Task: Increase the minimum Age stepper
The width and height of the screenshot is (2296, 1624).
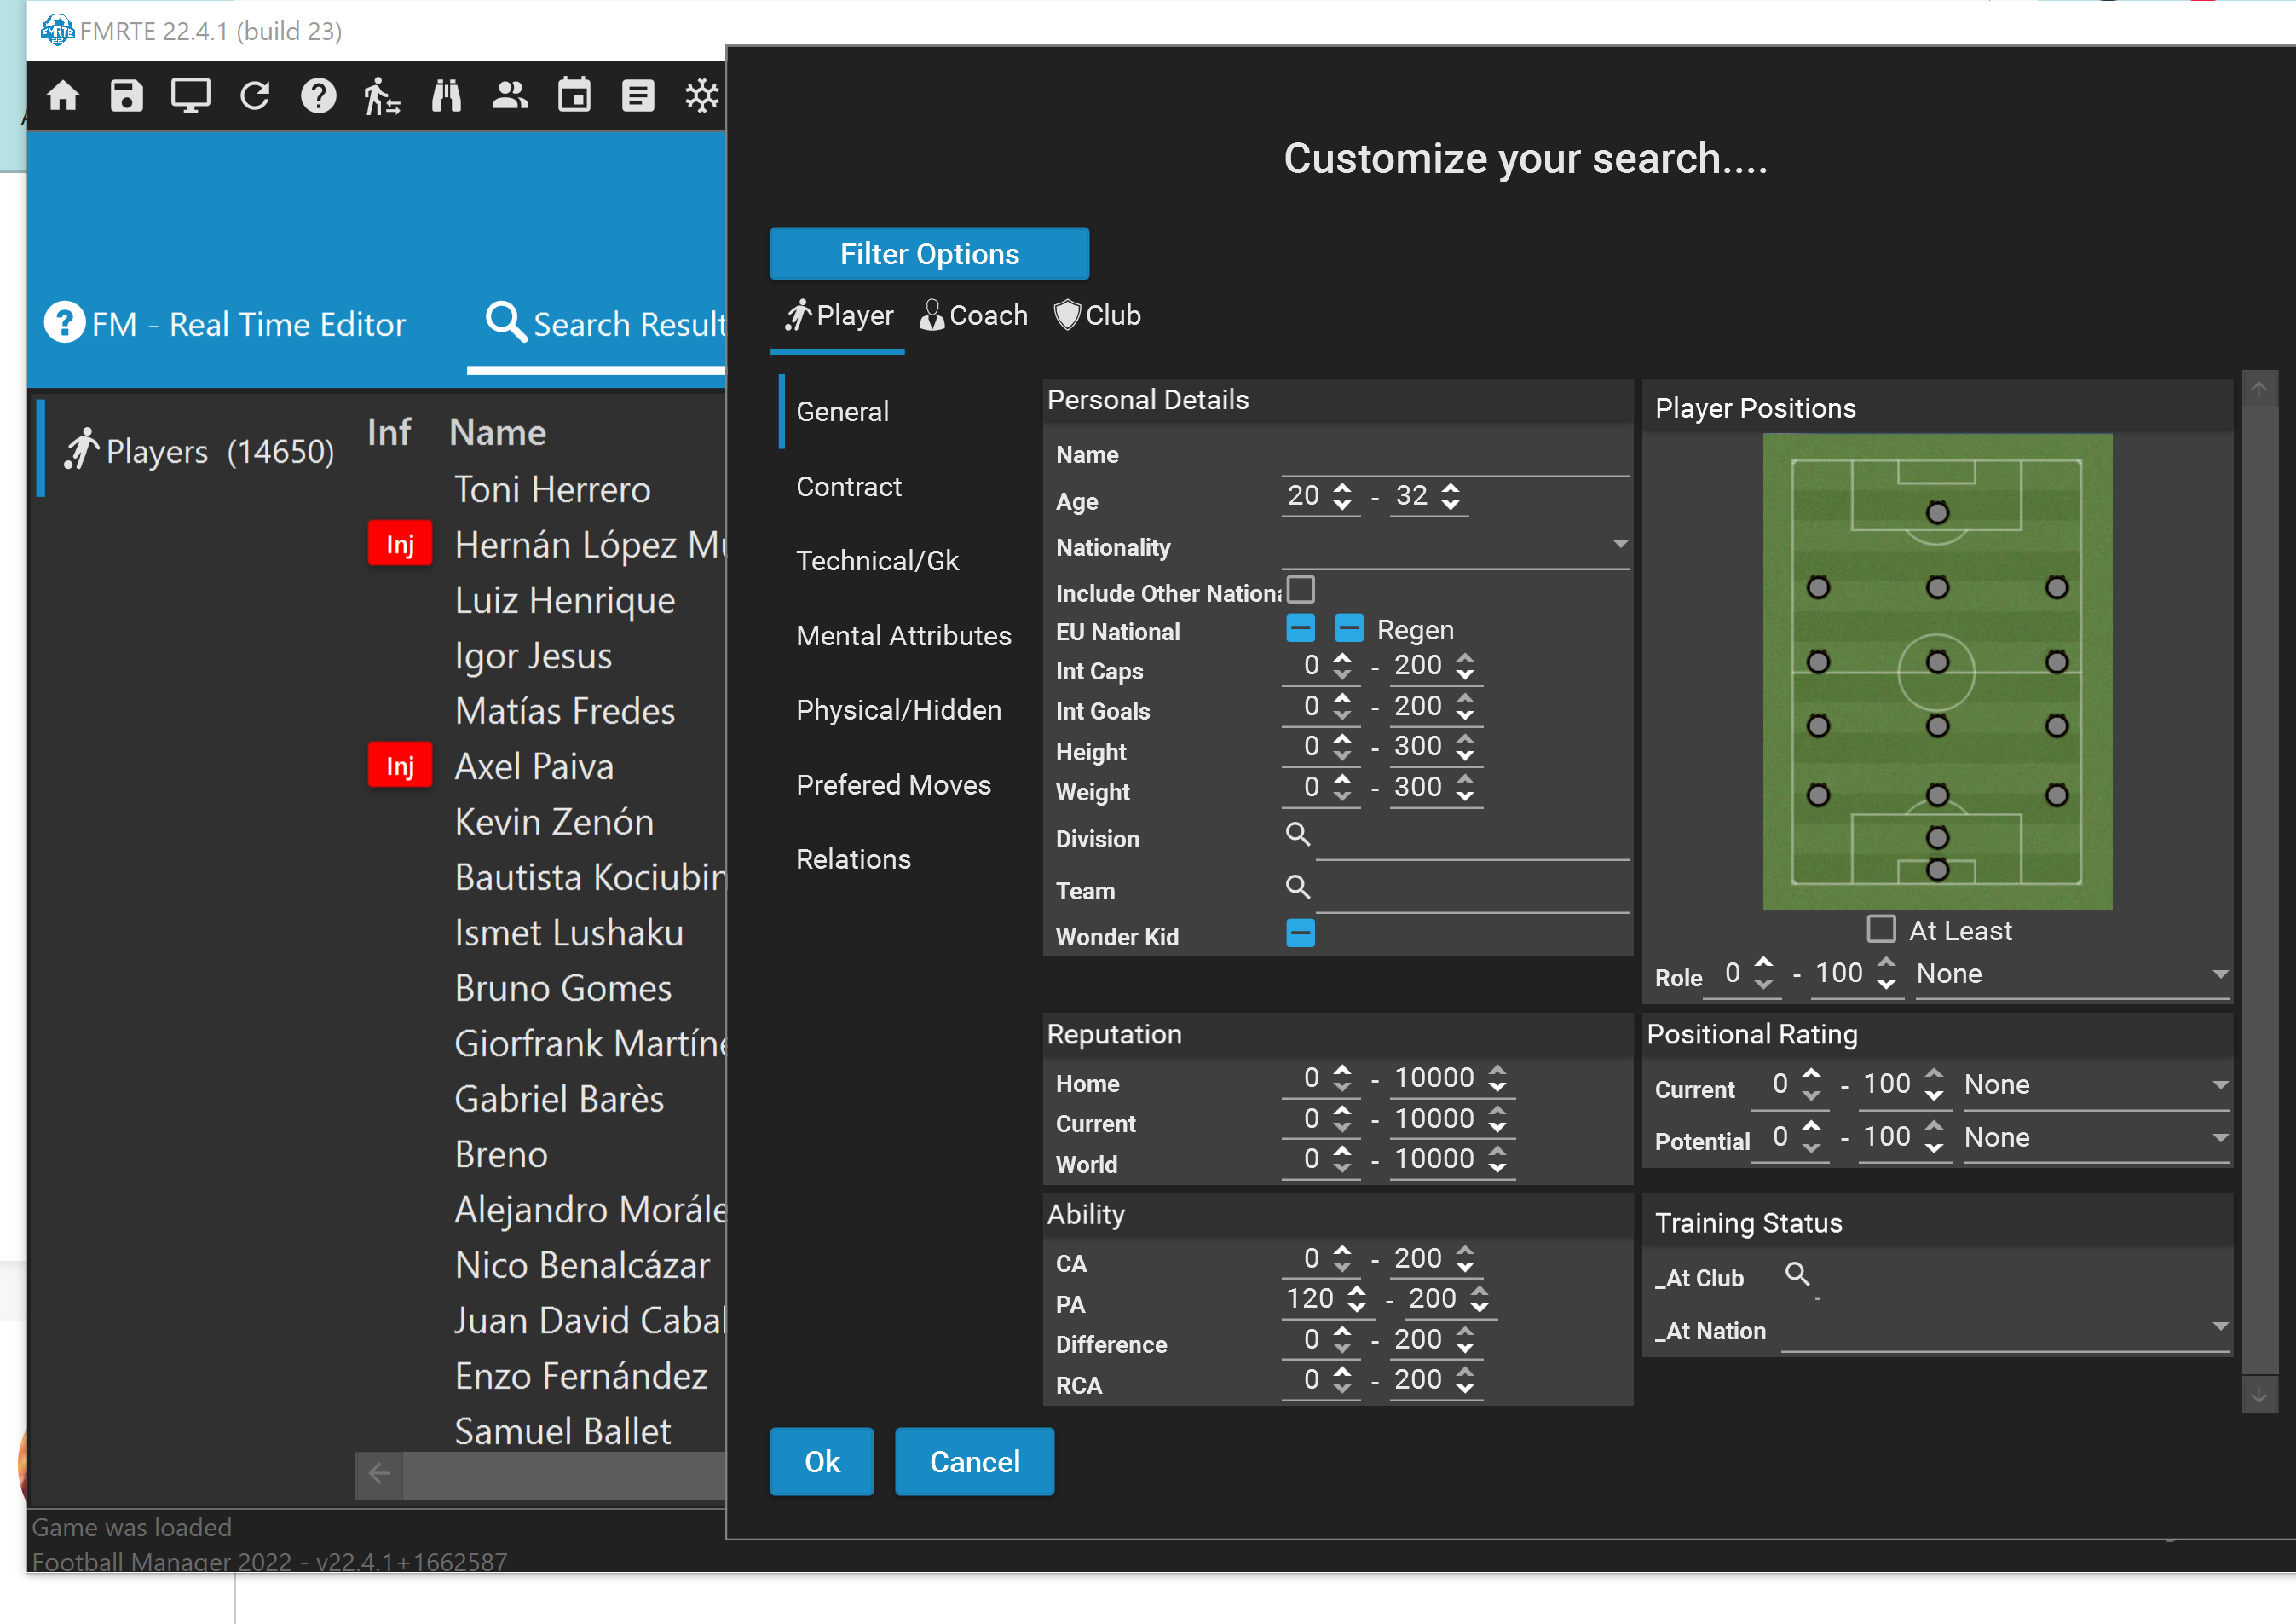Action: [x=1343, y=488]
